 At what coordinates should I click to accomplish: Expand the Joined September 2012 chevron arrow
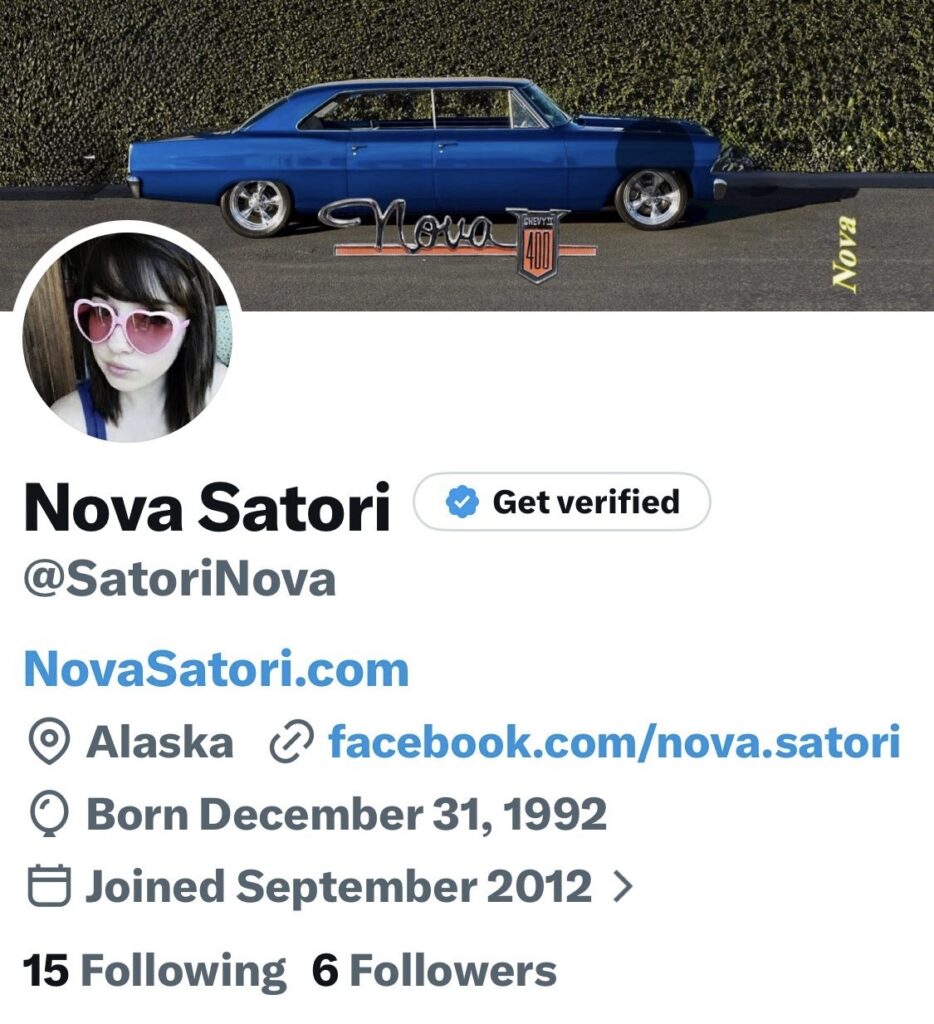tap(624, 886)
